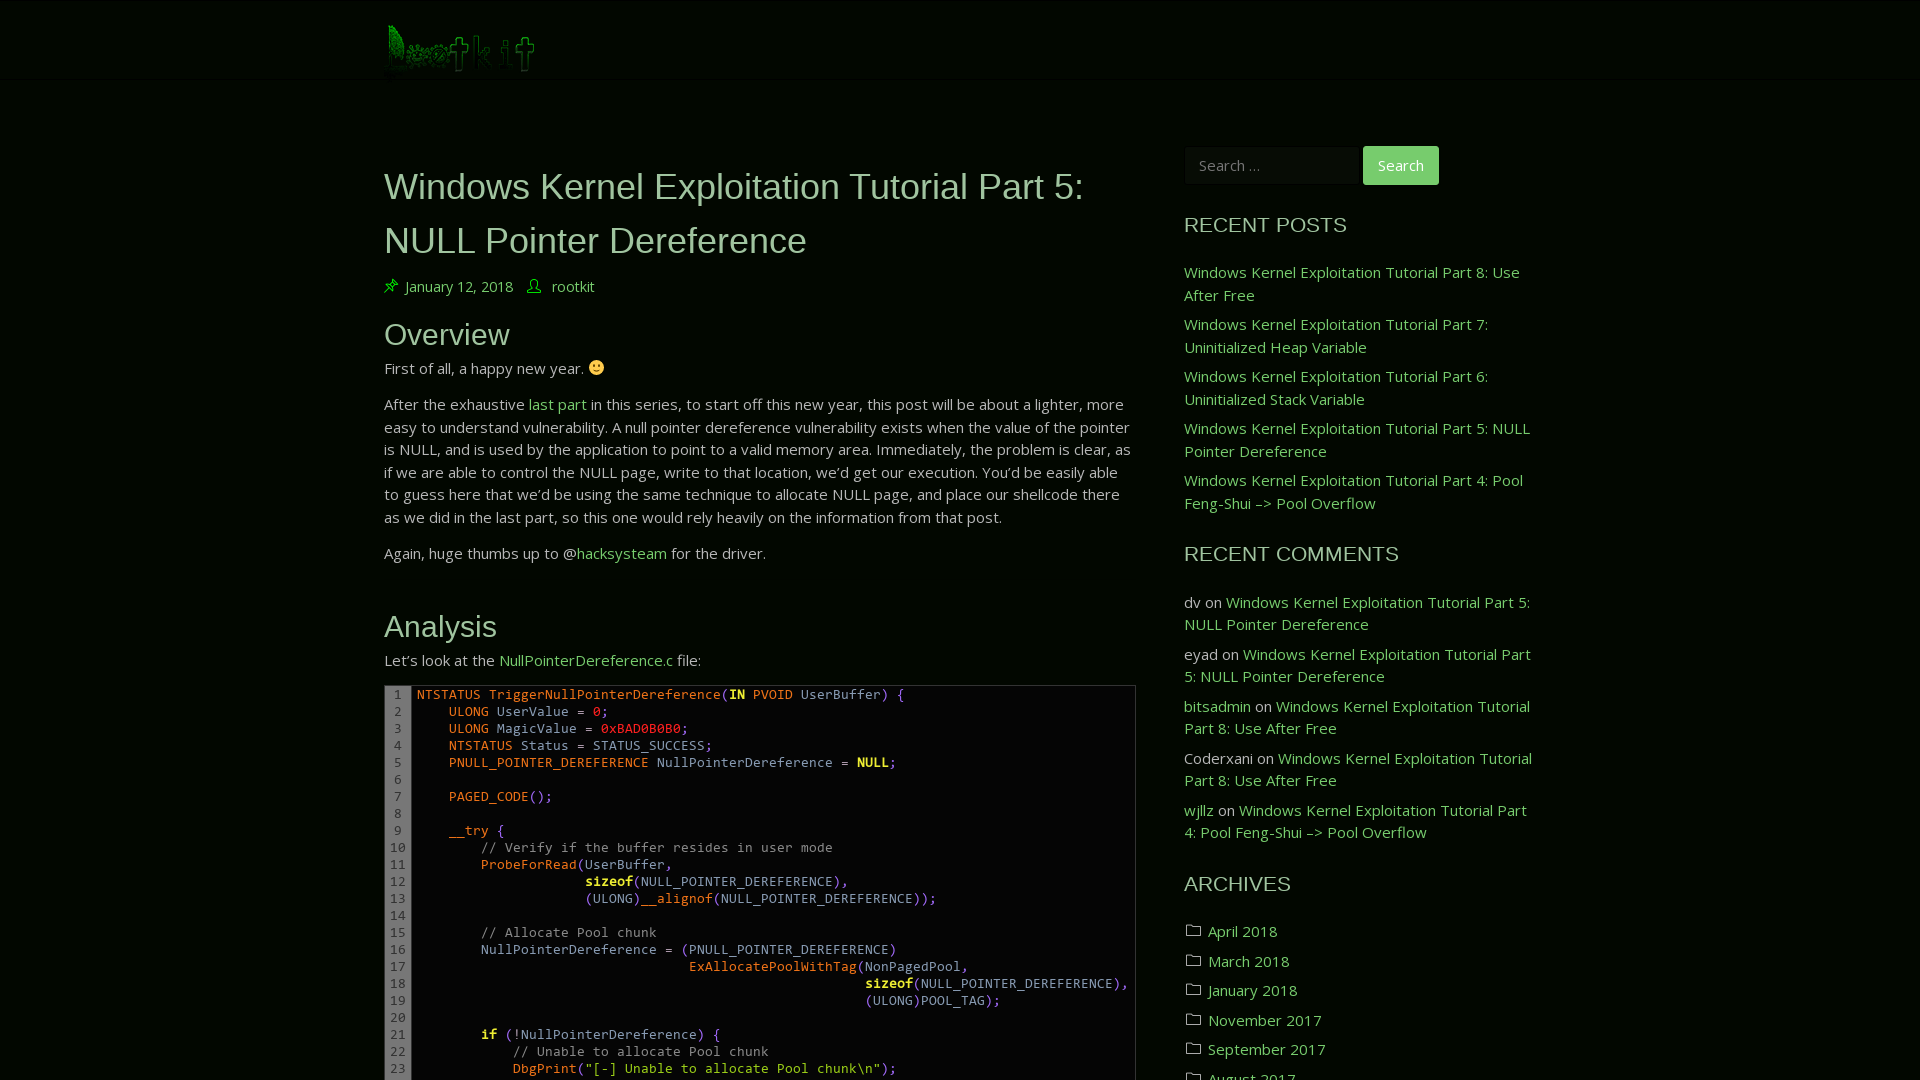Click folder icon next to March 2018

point(1193,961)
